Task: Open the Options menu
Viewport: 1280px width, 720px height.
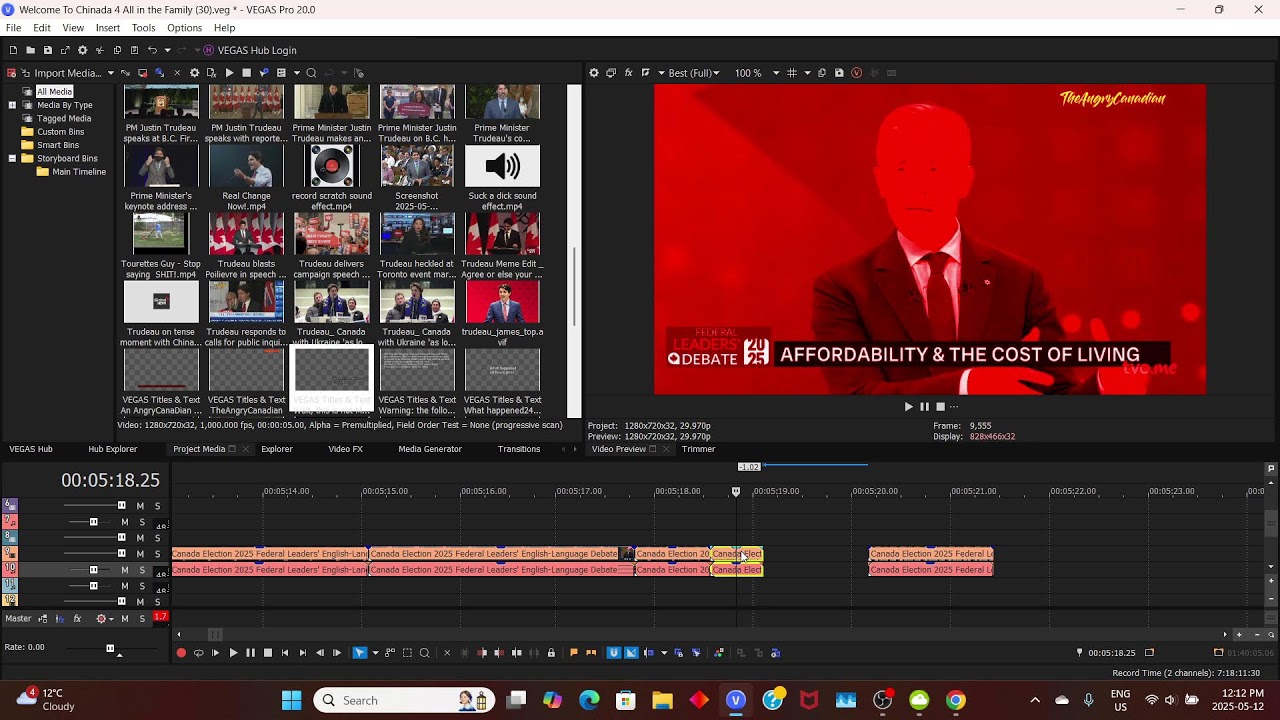Action: [x=184, y=28]
